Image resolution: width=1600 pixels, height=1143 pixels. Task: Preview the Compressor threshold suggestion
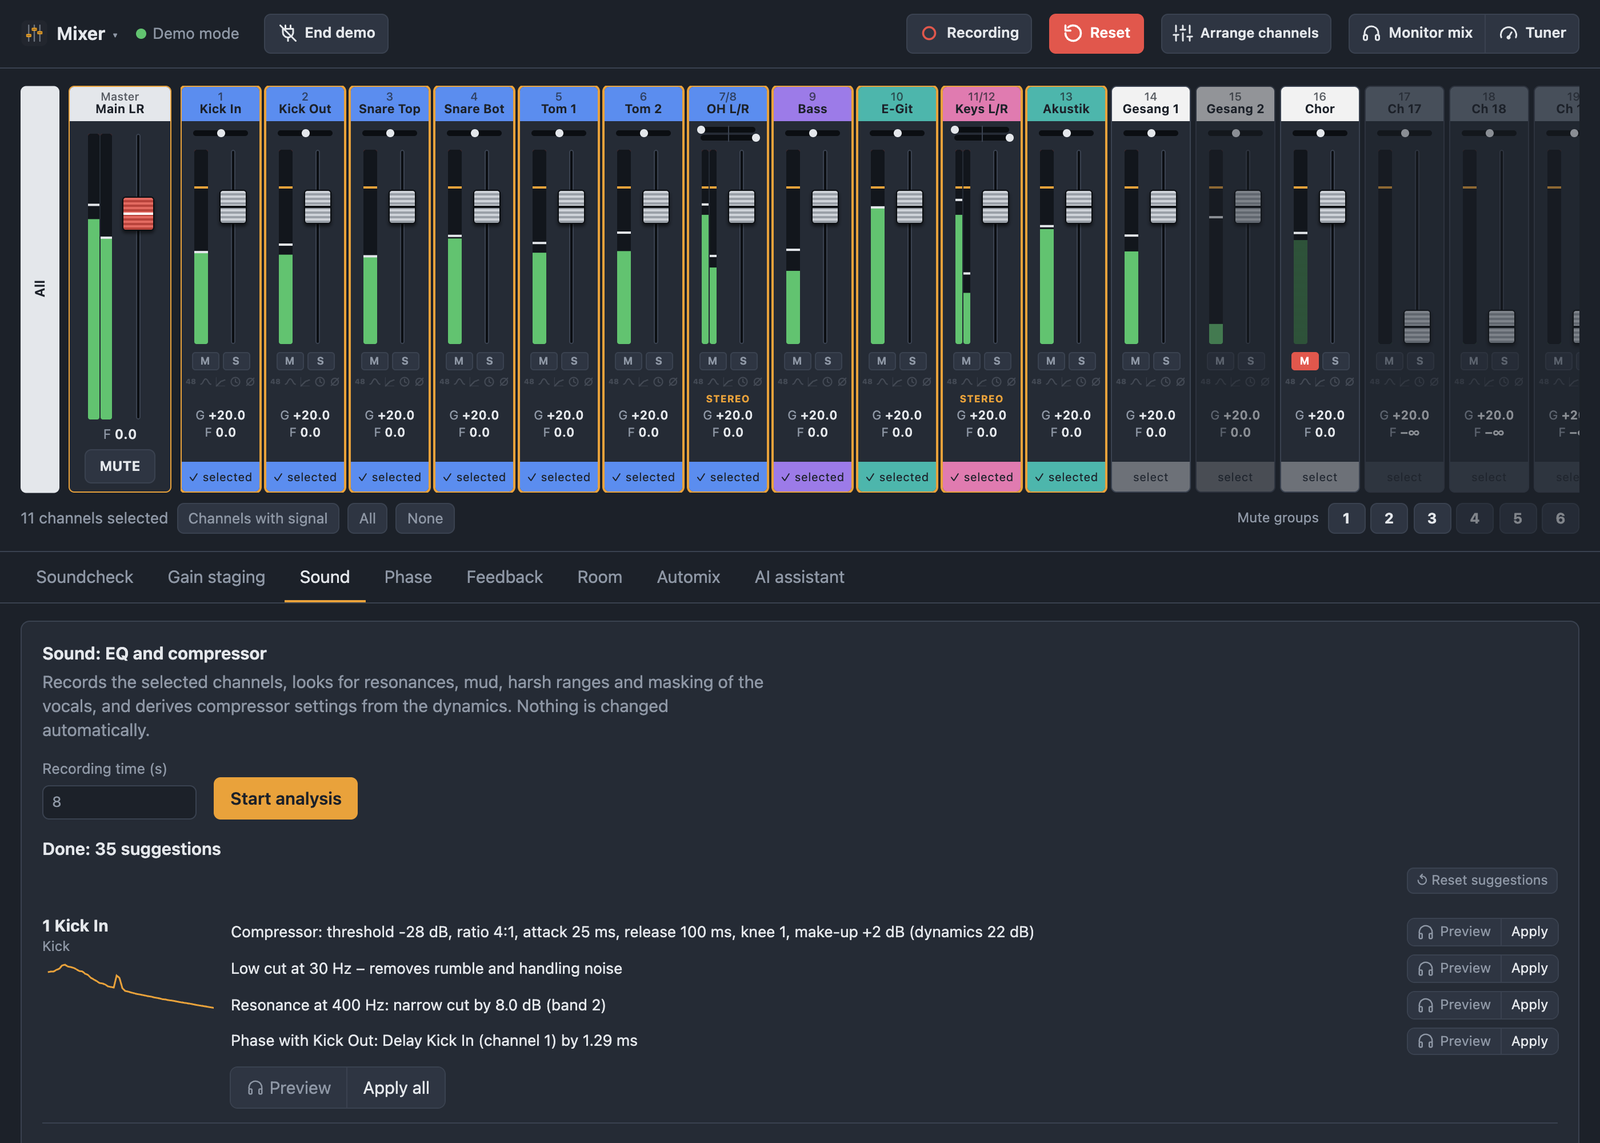[1455, 932]
